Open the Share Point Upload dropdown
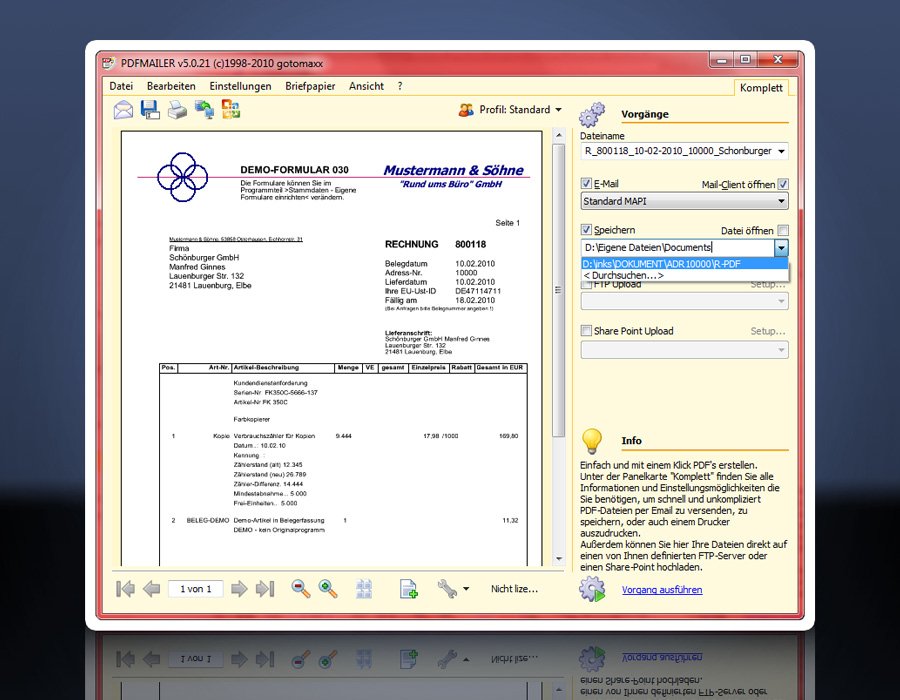Image resolution: width=900 pixels, height=700 pixels. 684,349
